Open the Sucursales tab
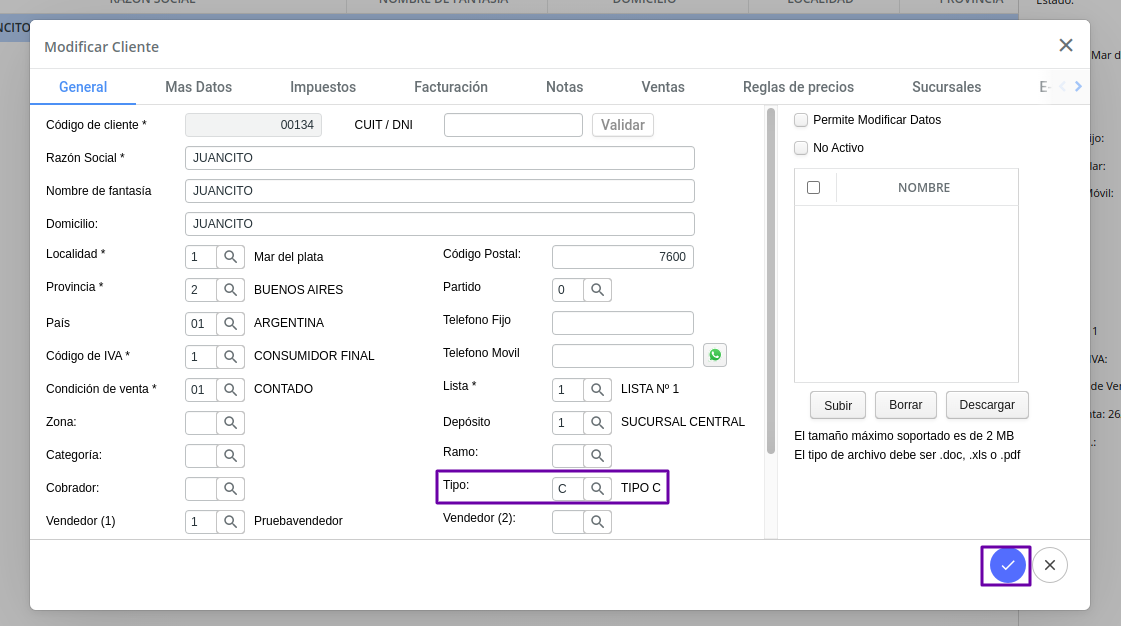 click(947, 86)
